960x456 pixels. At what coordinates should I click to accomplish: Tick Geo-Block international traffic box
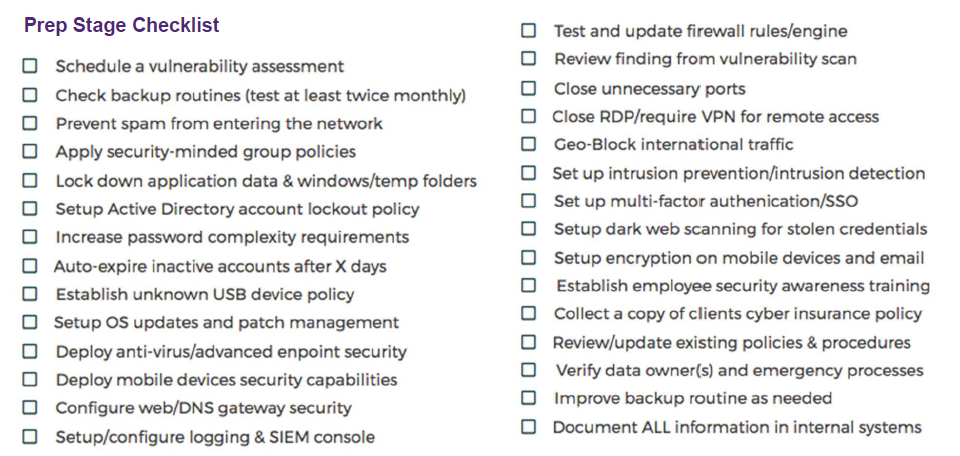click(528, 144)
